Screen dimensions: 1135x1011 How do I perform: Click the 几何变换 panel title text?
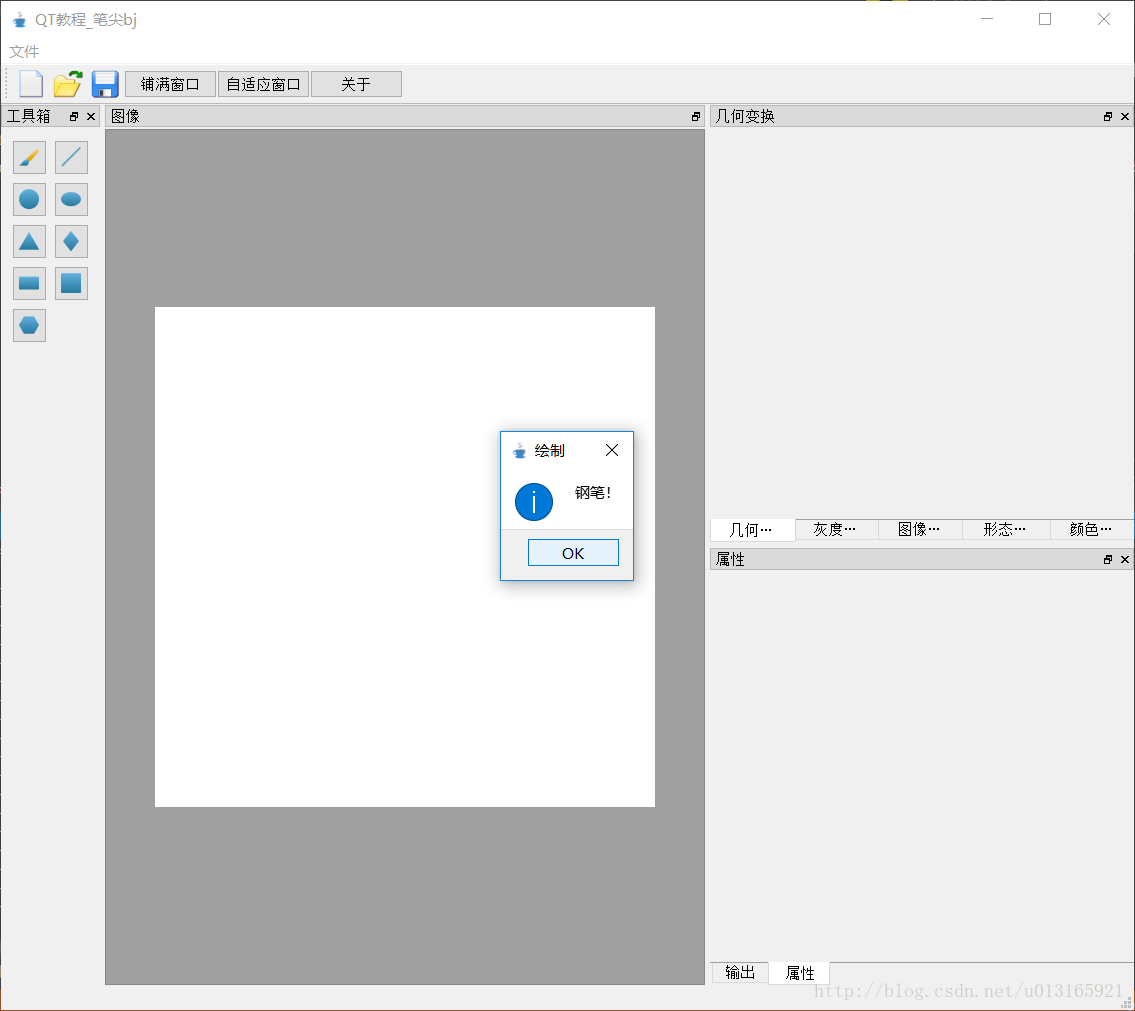pyautogui.click(x=745, y=116)
